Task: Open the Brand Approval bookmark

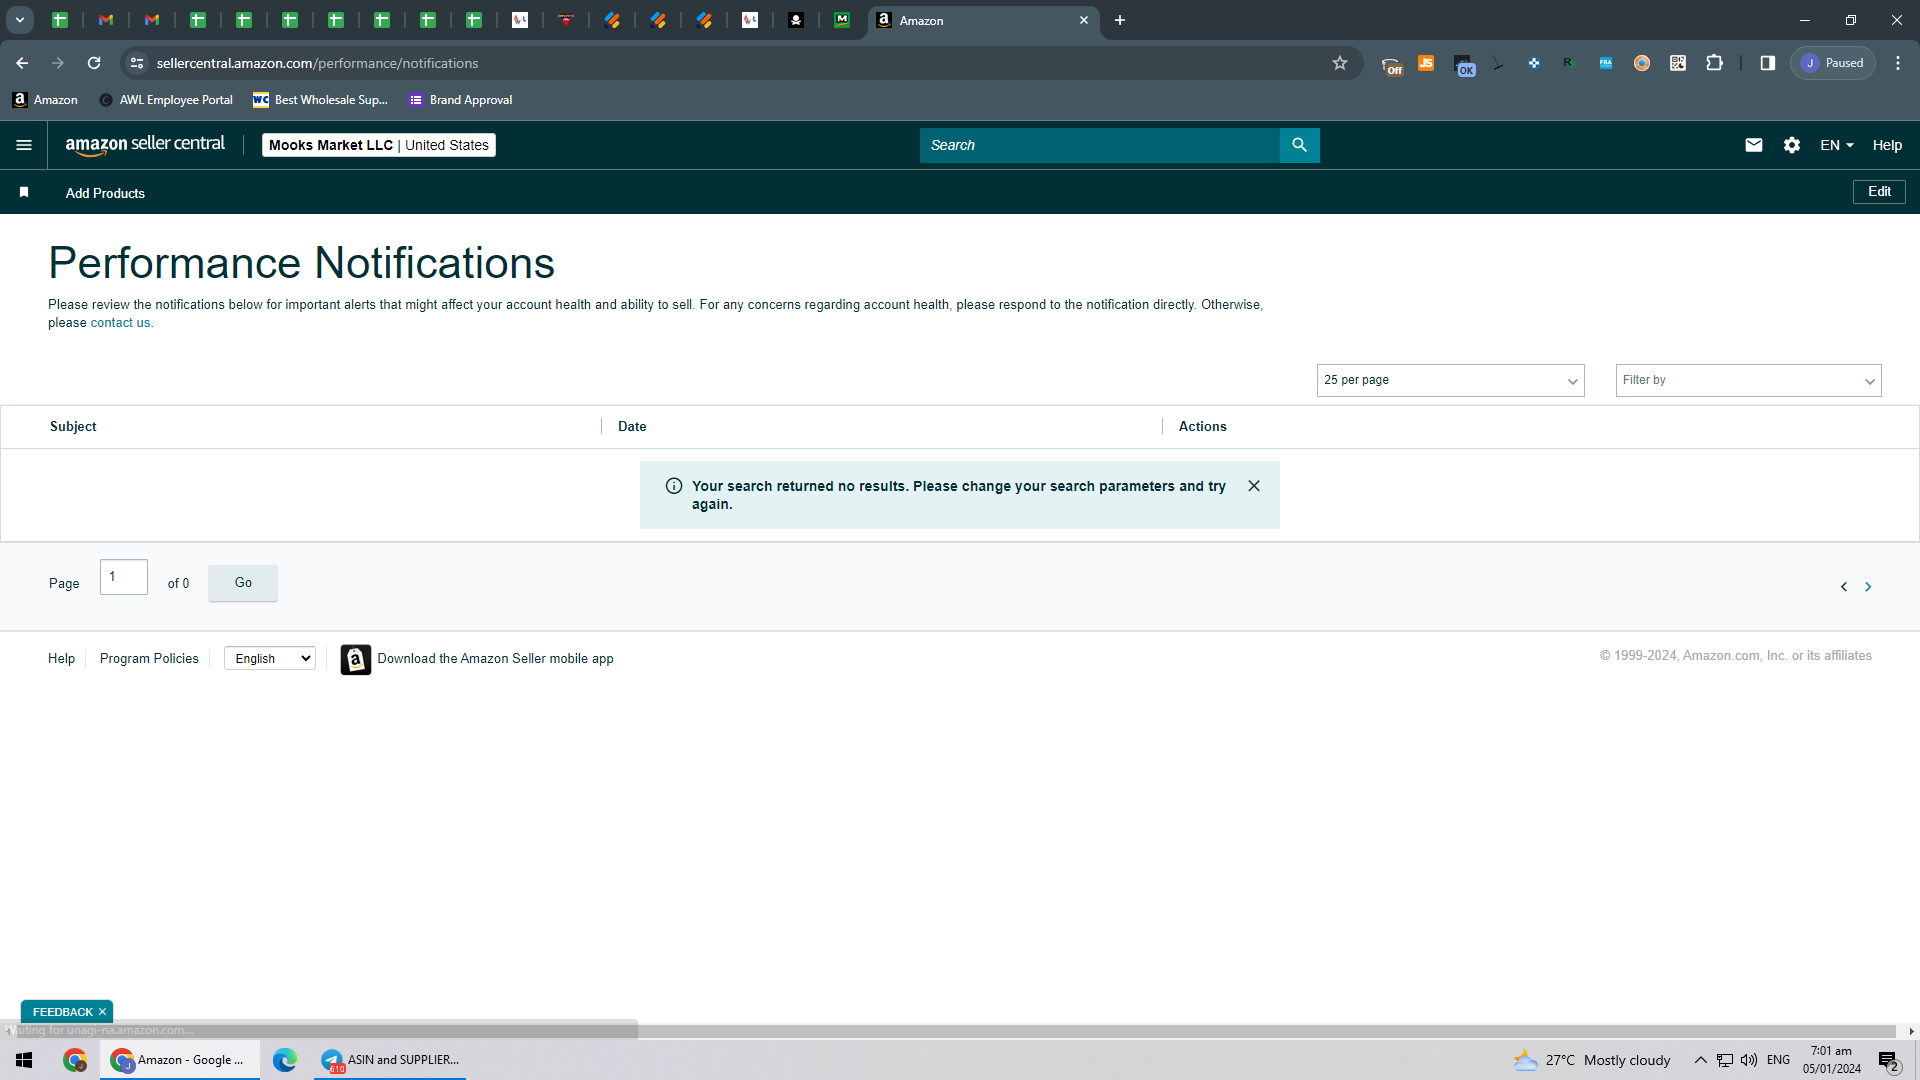Action: (x=461, y=100)
